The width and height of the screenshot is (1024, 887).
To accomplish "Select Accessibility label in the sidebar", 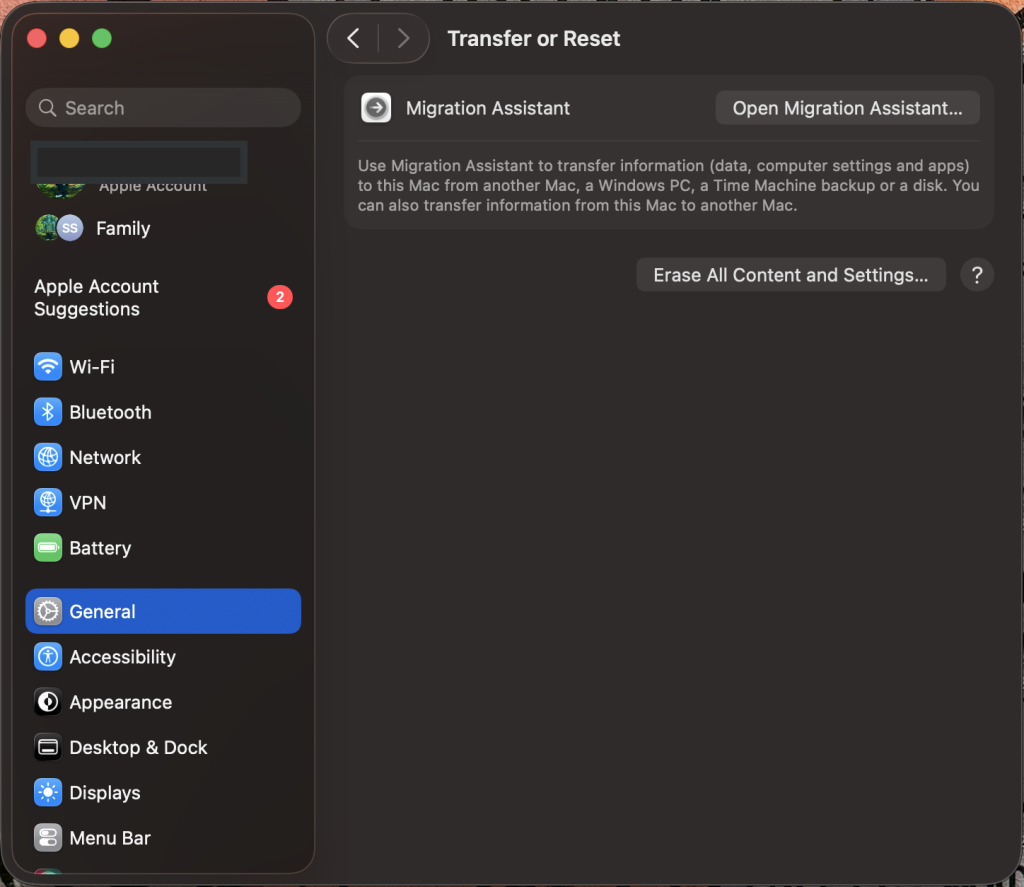I will click(x=123, y=657).
